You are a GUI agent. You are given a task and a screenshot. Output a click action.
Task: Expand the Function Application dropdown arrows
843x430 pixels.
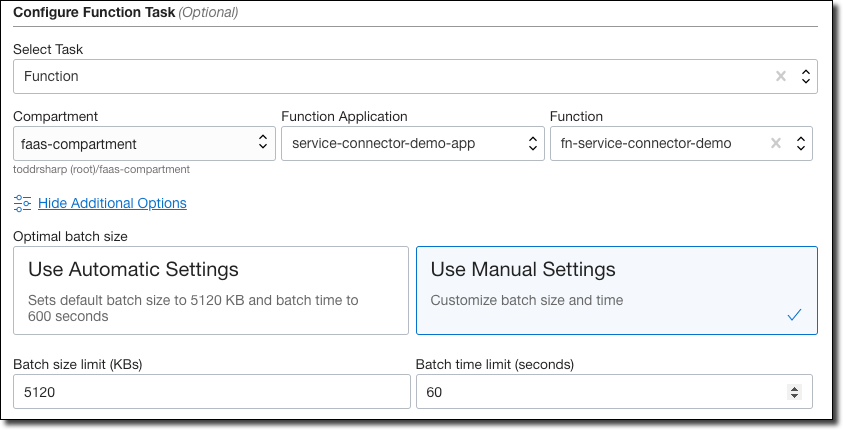point(533,143)
